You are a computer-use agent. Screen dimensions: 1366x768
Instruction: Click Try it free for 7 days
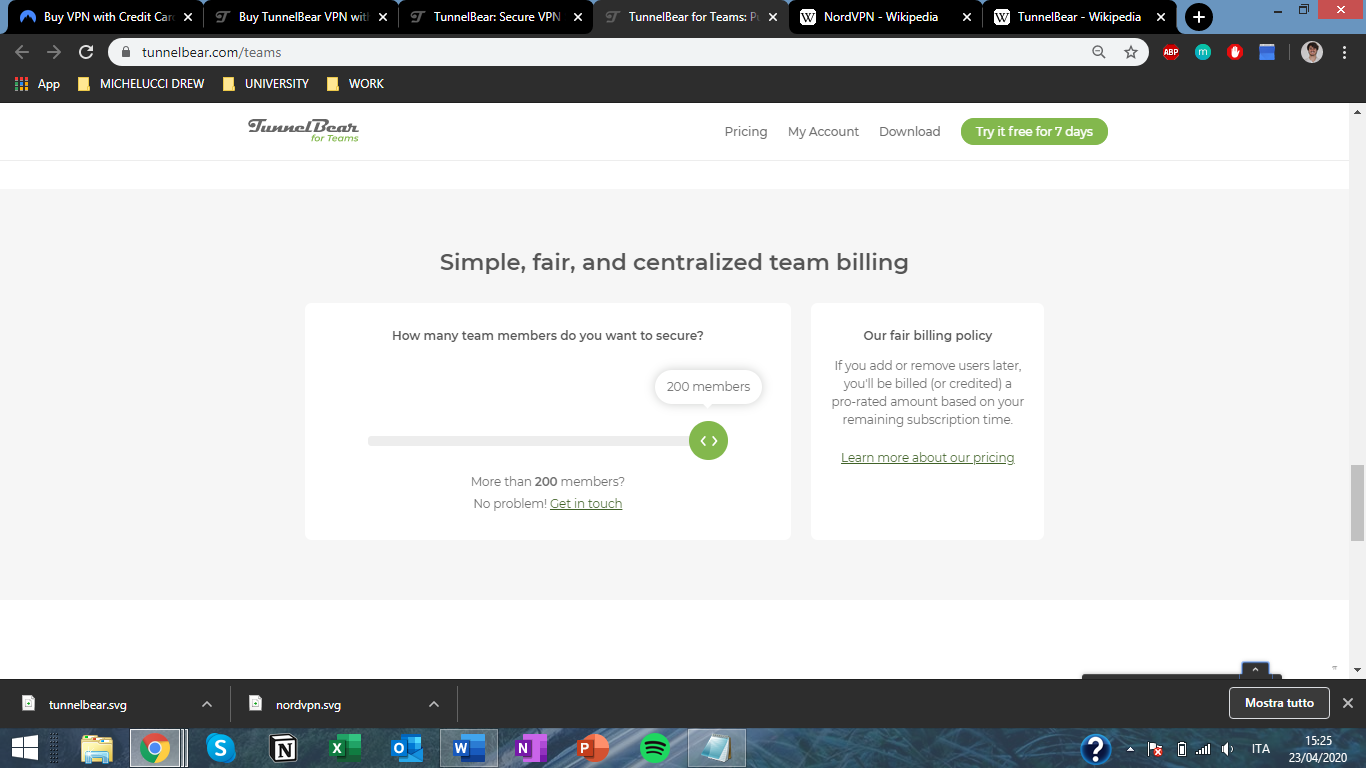(1034, 132)
